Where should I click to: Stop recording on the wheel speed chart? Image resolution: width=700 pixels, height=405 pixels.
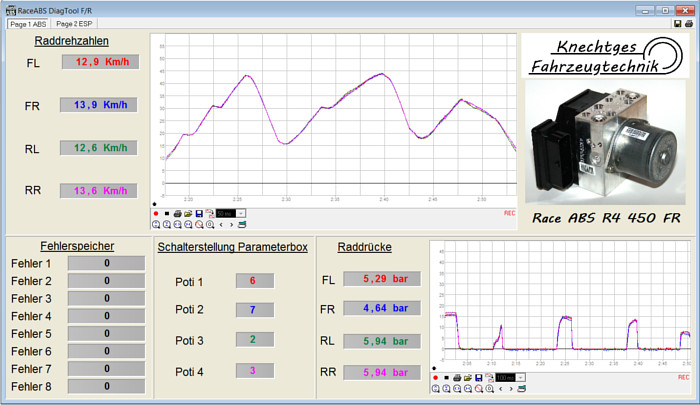(167, 213)
